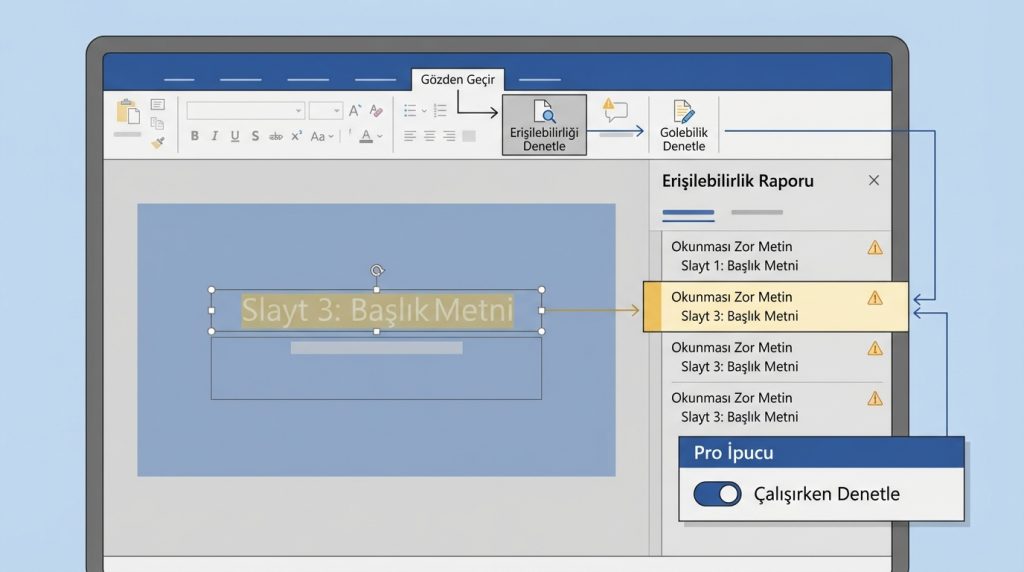Clear formatting with the eraser A icon
The image size is (1024, 572).
[x=376, y=111]
